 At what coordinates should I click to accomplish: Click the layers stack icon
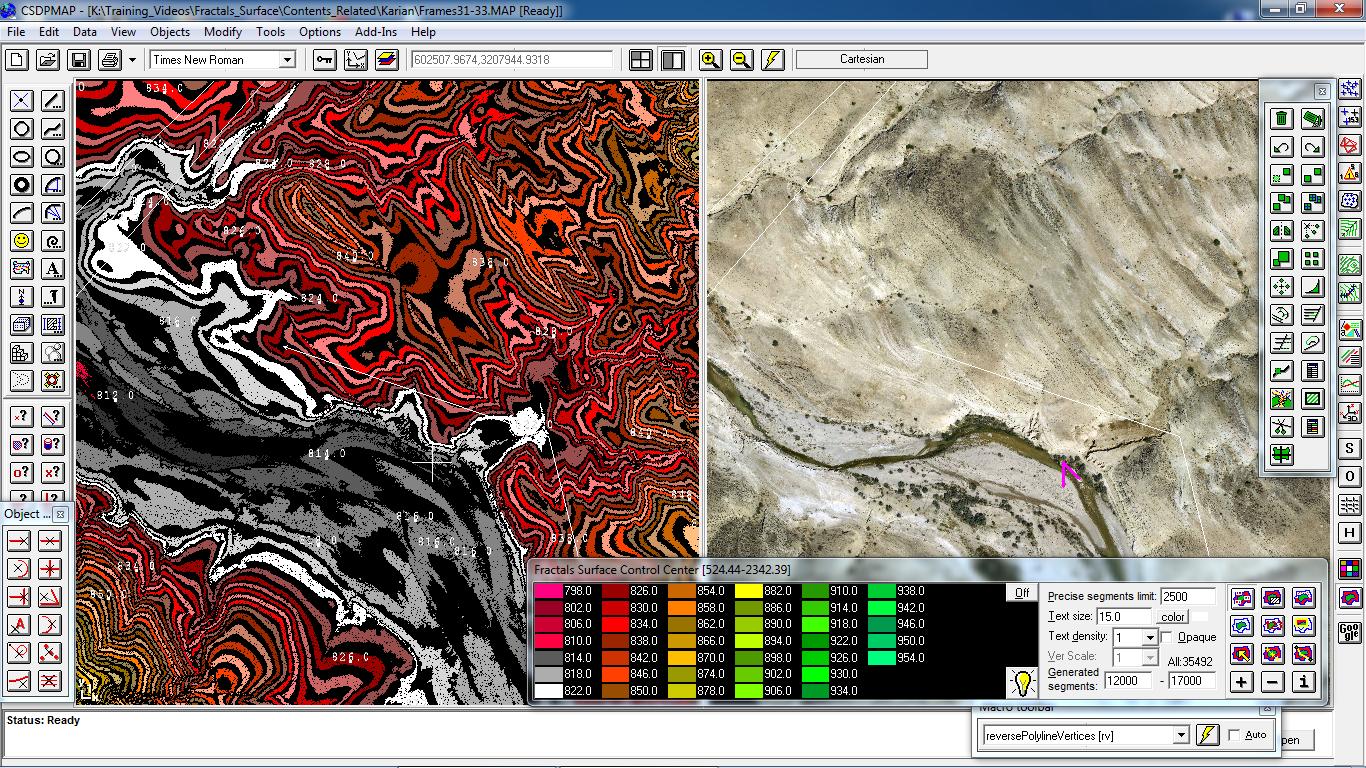pos(387,60)
